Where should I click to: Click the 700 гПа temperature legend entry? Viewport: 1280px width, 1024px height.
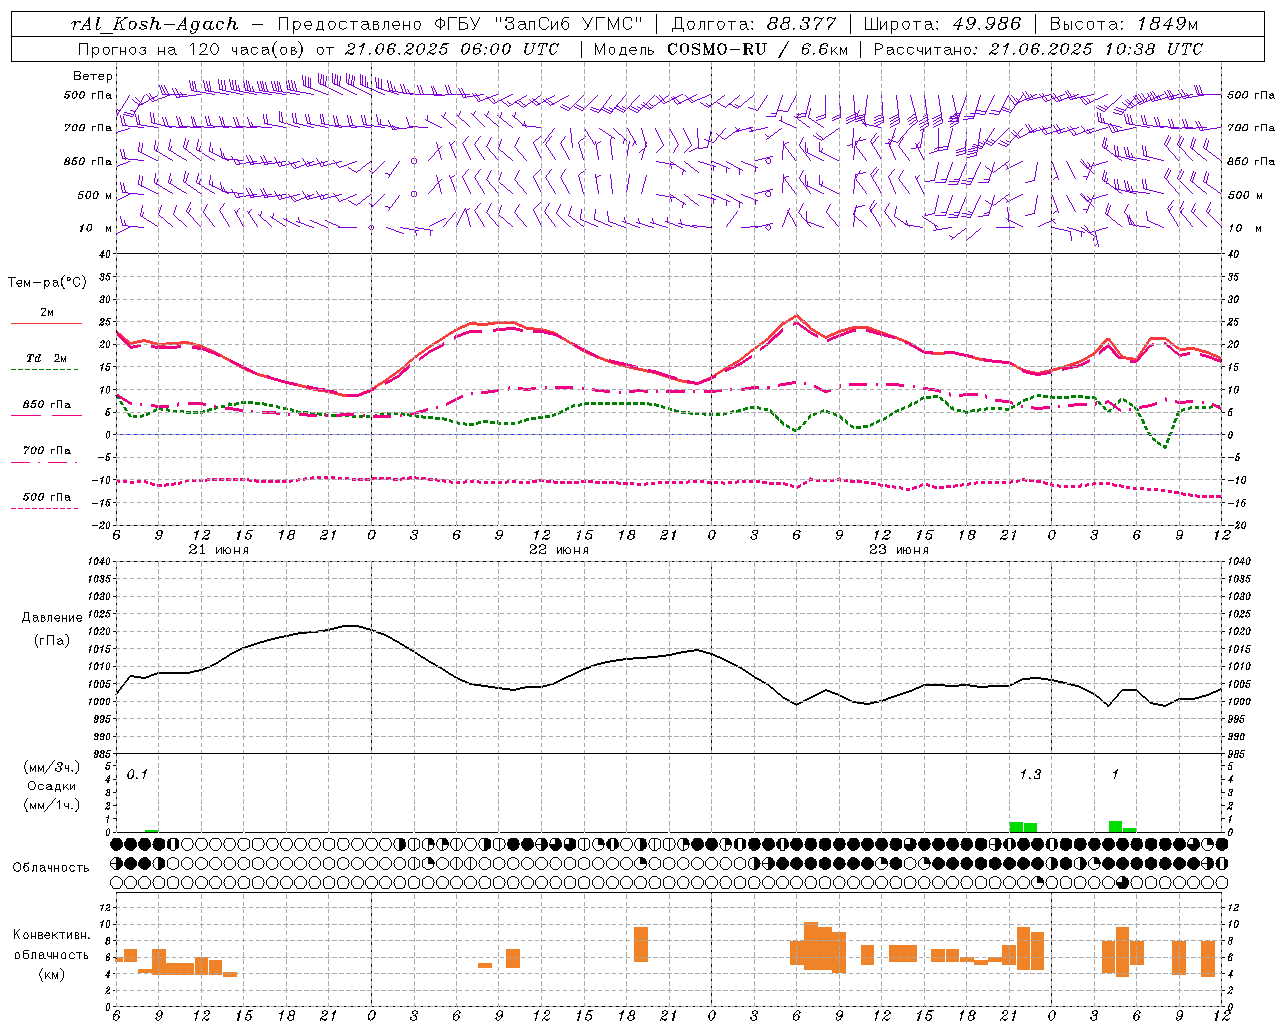click(47, 451)
